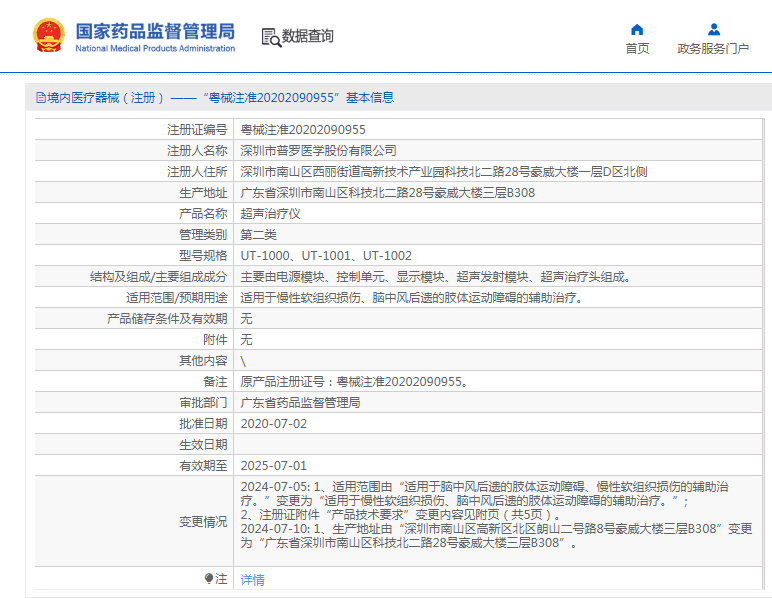Open the 数据查询 search icon

pos(271,37)
